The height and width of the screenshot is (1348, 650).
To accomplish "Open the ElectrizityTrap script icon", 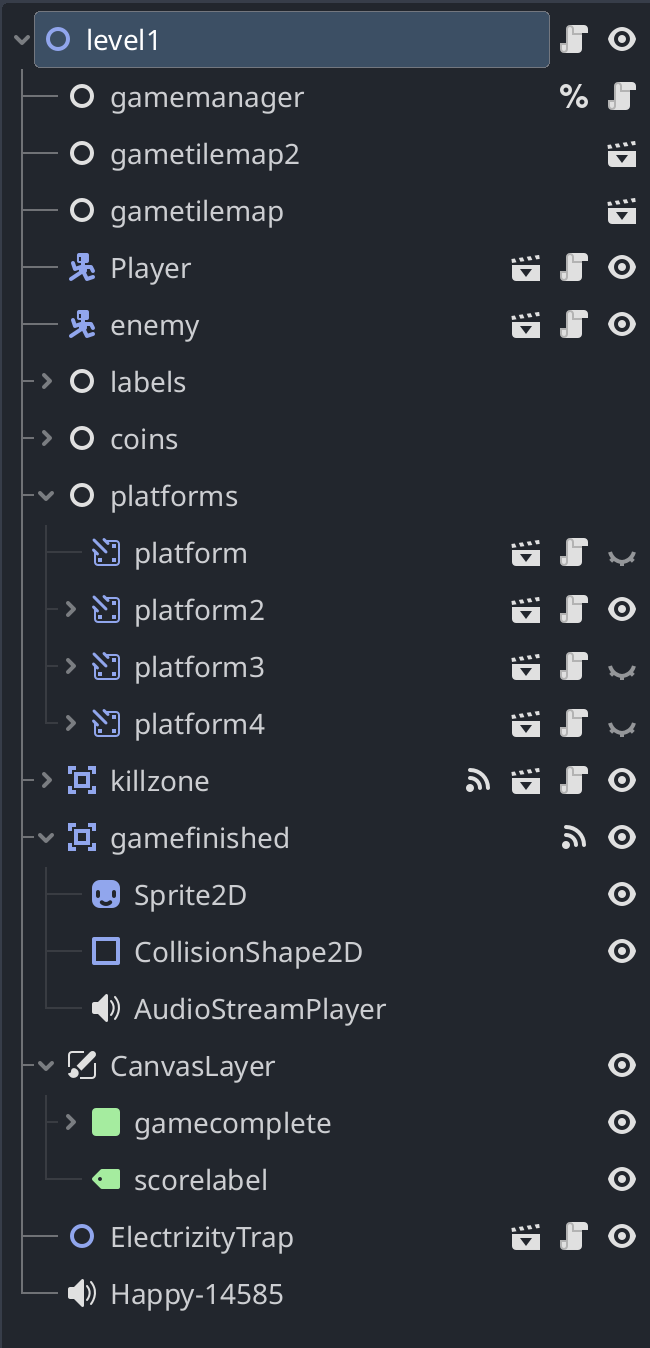I will (x=573, y=1237).
